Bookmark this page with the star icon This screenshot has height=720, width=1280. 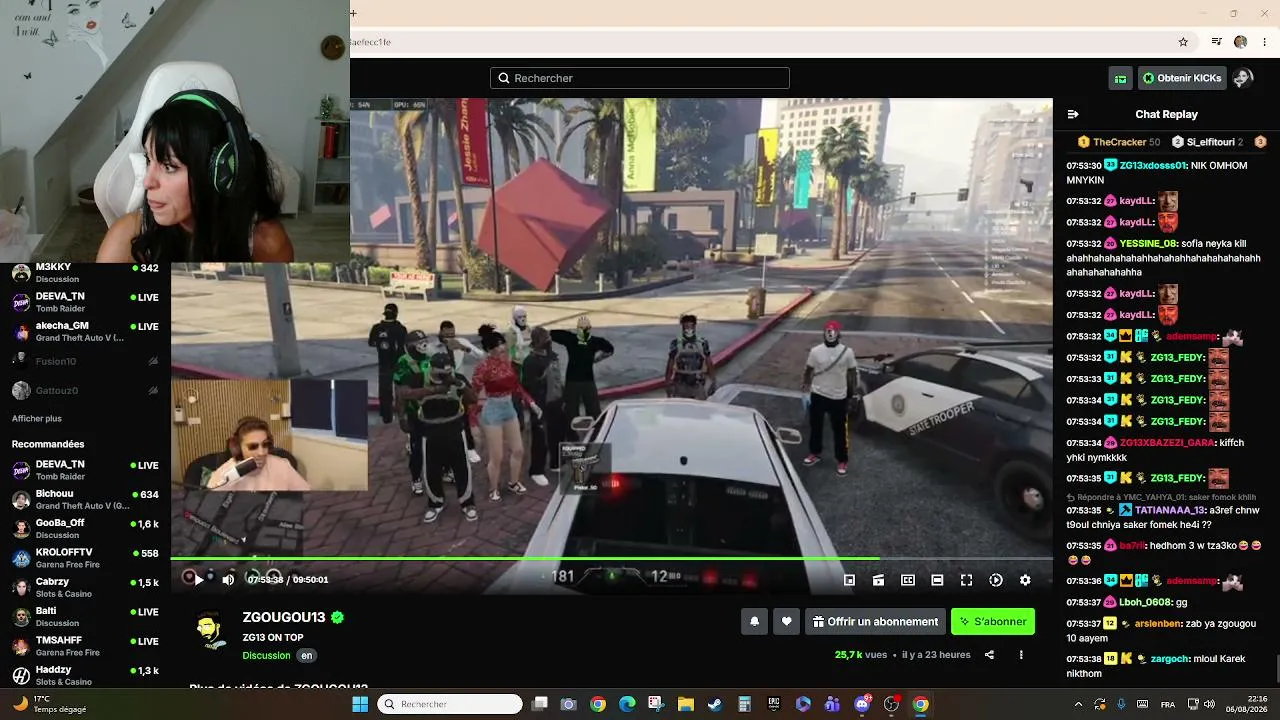click(1183, 42)
